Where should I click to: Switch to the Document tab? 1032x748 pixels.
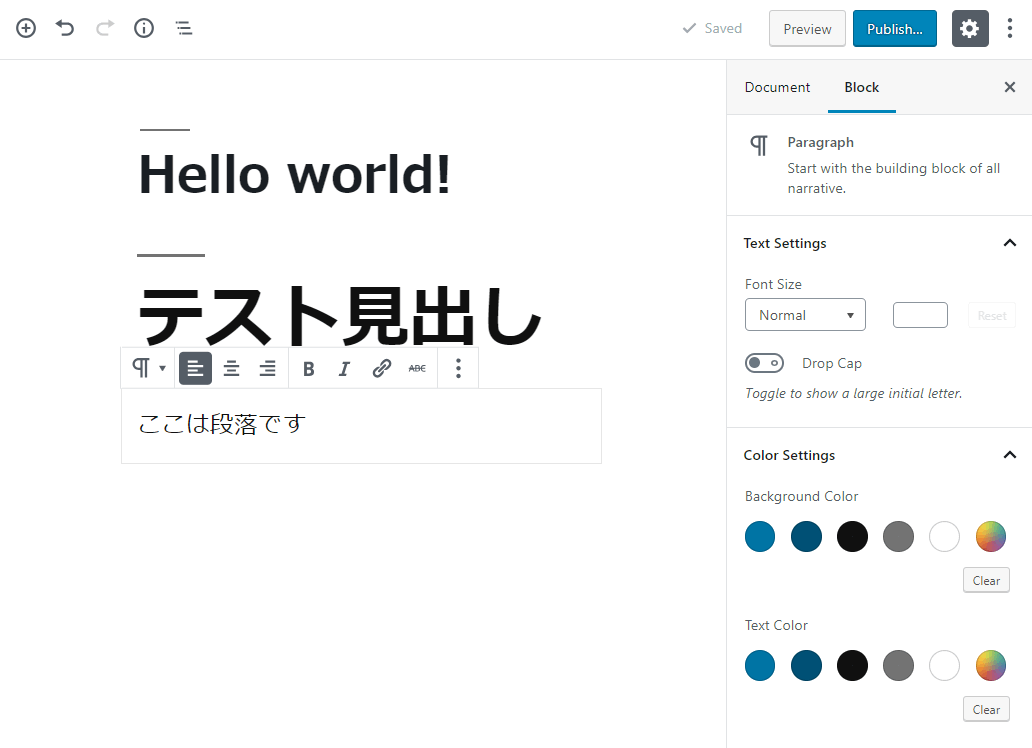[x=777, y=87]
